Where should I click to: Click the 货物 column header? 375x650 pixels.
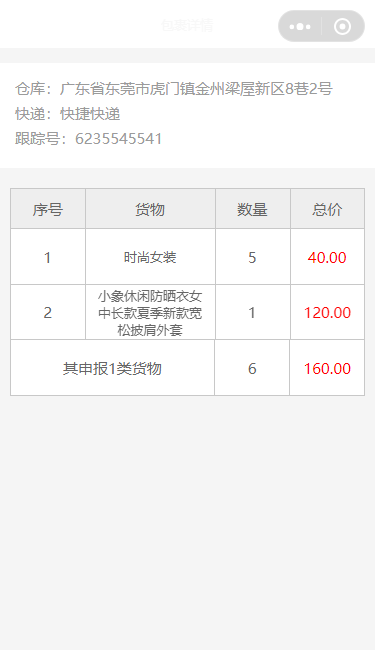(150, 209)
